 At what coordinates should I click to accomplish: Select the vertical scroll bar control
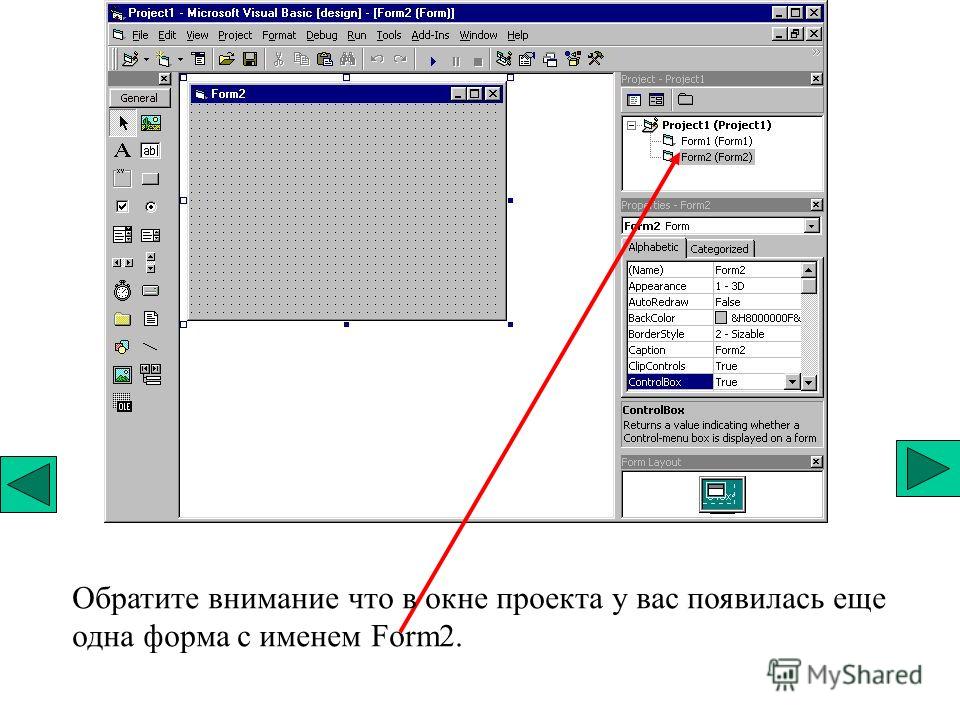tap(151, 263)
